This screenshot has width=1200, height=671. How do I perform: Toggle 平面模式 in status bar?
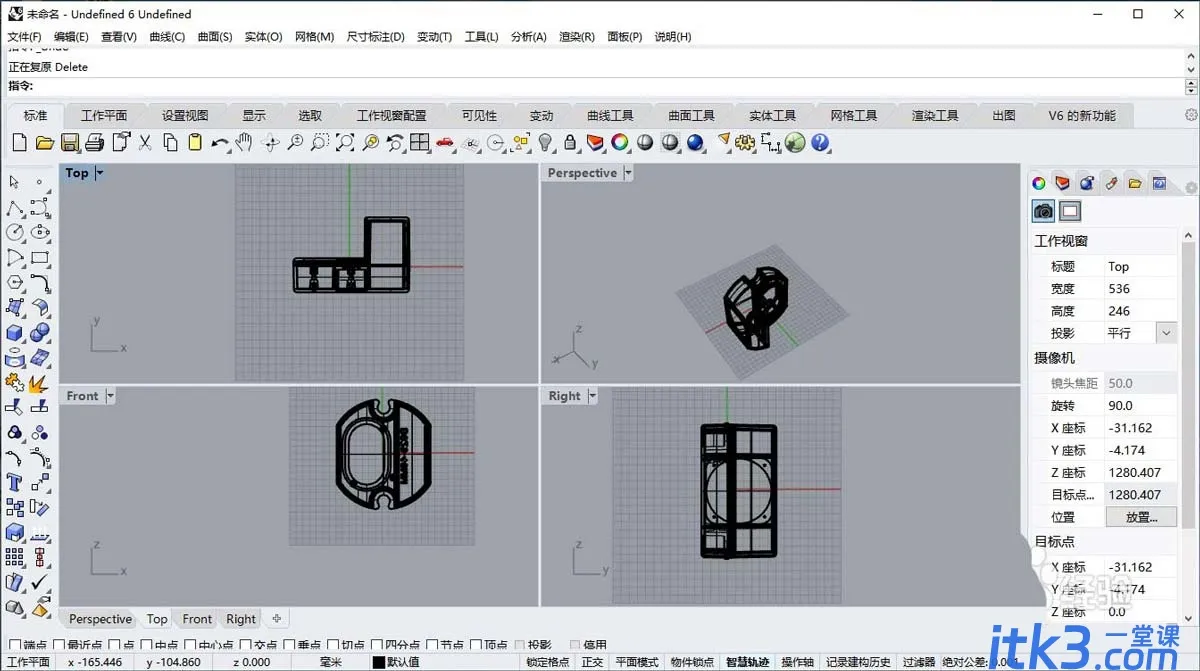(637, 662)
